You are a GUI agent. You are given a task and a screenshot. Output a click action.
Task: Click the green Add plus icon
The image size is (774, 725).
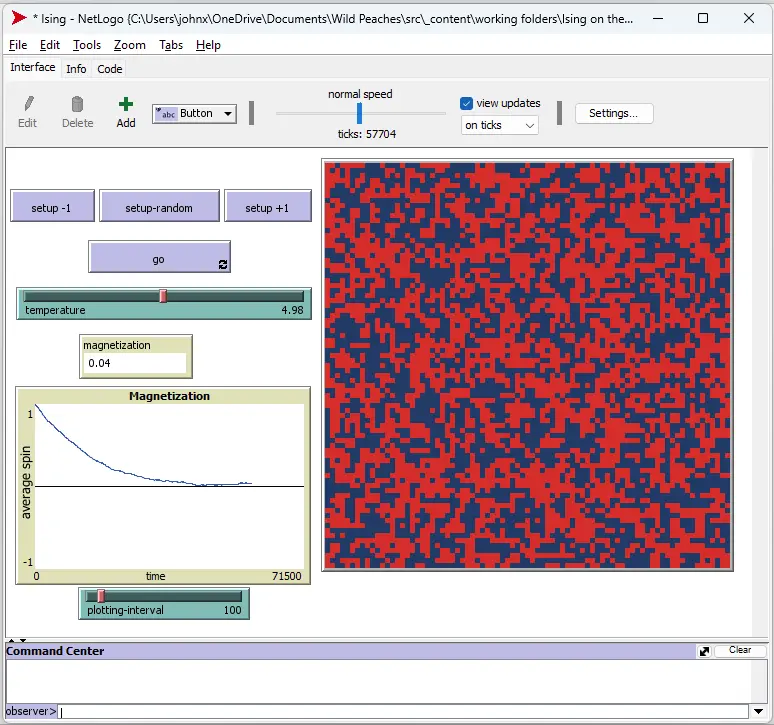pyautogui.click(x=126, y=104)
